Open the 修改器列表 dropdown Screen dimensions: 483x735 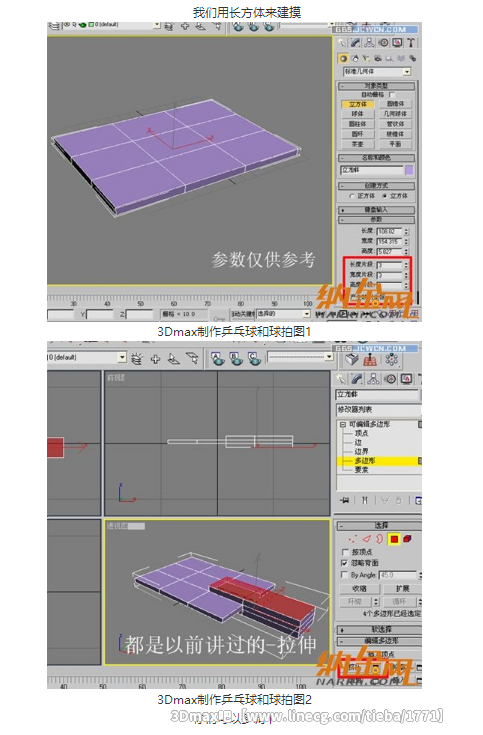pos(379,410)
